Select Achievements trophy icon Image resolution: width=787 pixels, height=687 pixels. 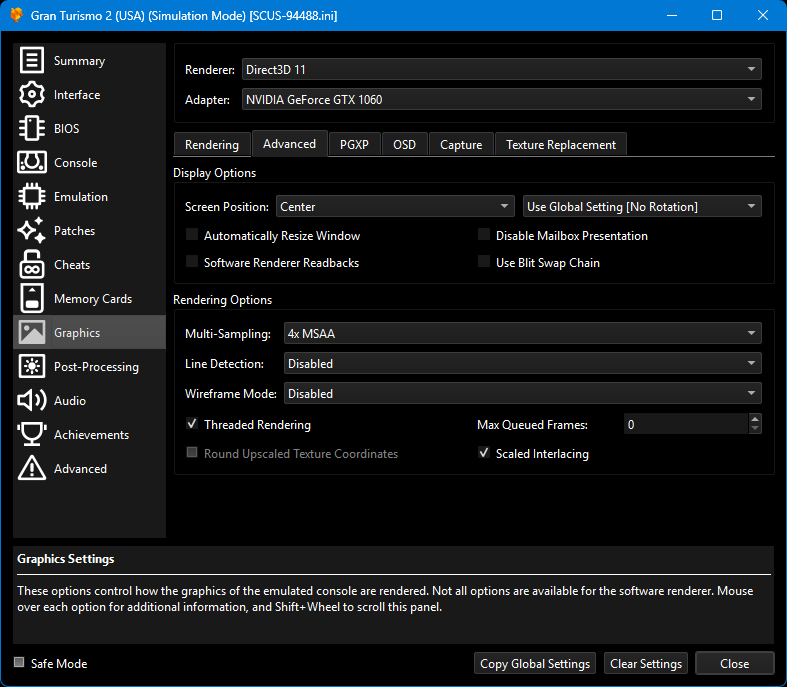[x=32, y=435]
